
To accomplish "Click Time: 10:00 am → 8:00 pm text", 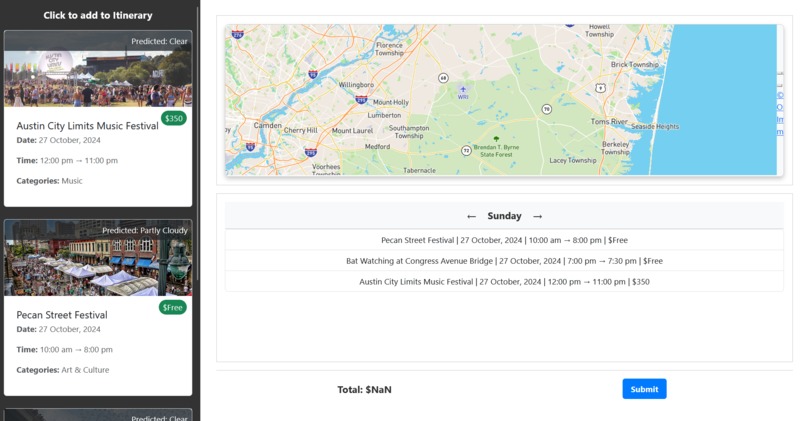I will point(64,350).
